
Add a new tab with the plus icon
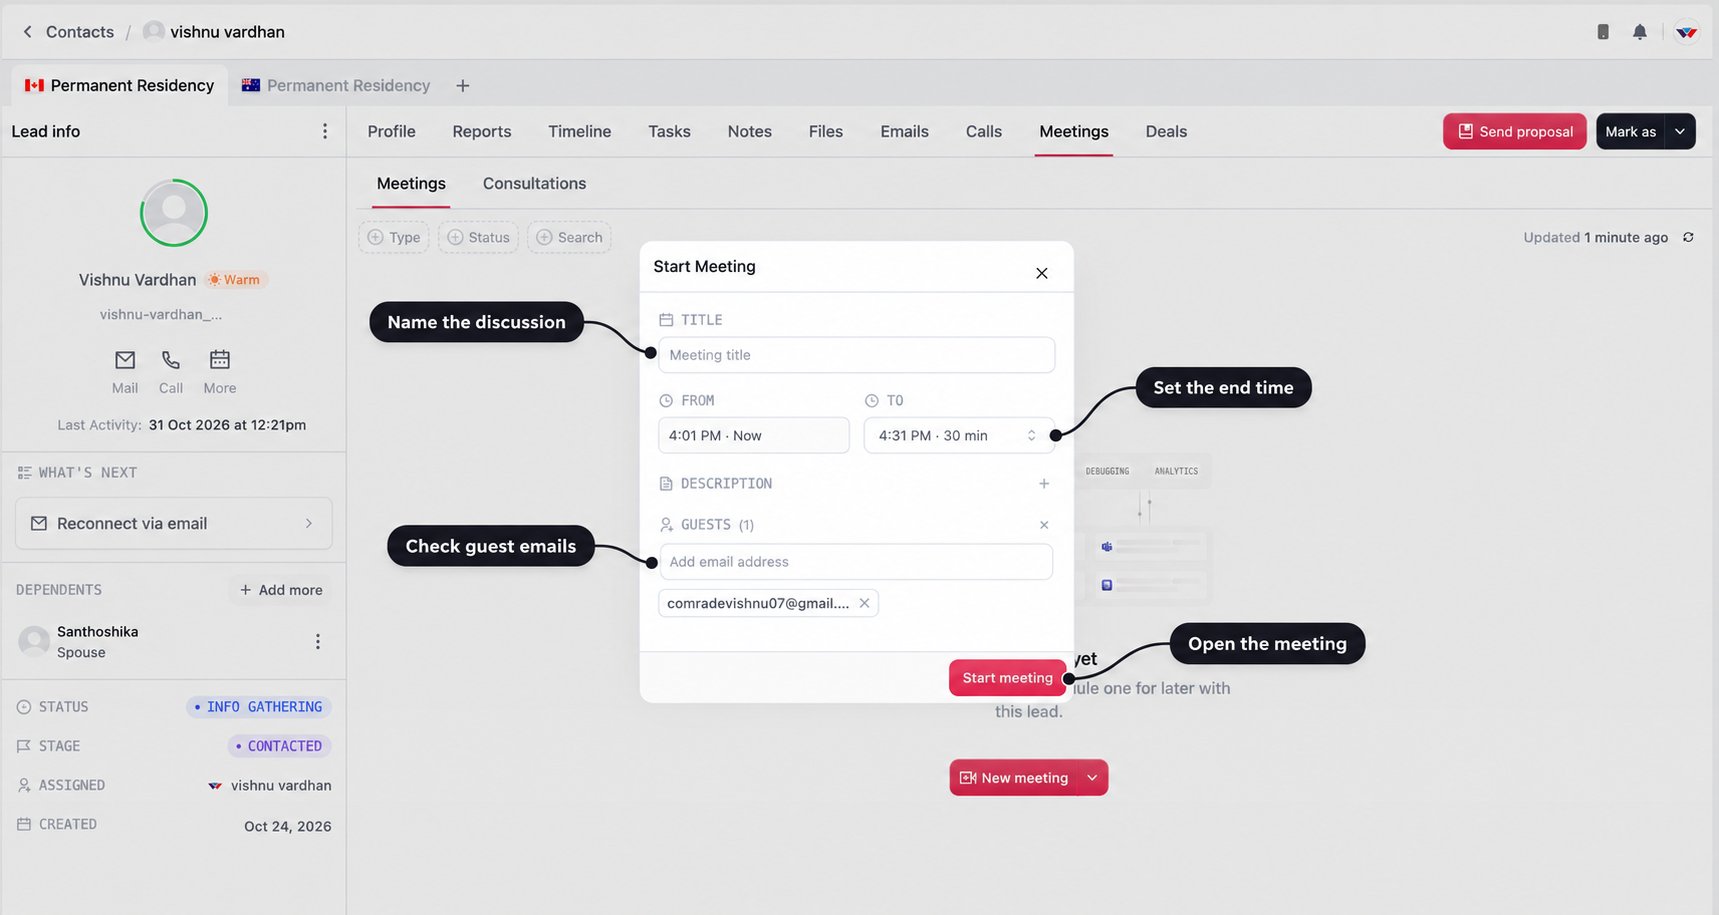click(463, 86)
